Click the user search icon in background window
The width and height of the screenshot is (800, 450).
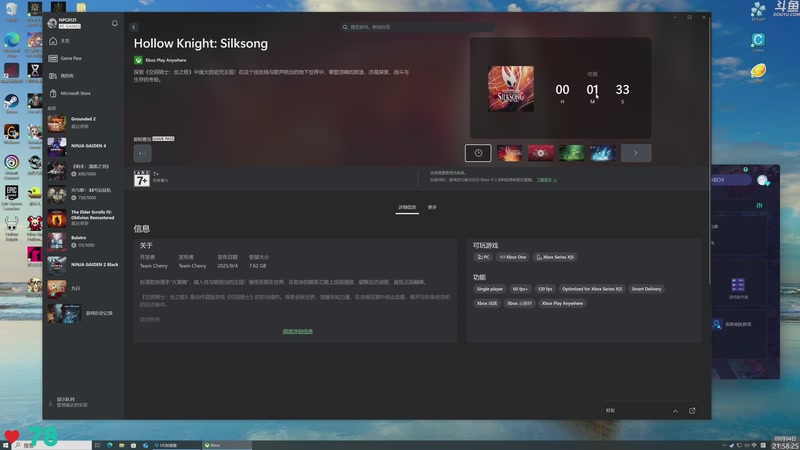point(717,324)
